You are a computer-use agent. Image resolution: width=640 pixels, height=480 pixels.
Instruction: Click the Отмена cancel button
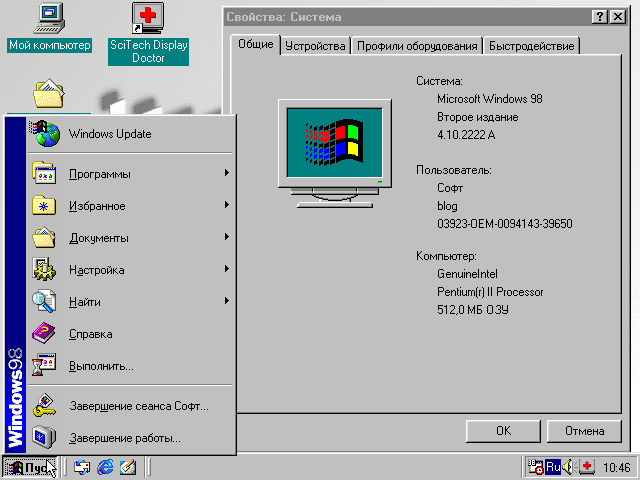[584, 431]
